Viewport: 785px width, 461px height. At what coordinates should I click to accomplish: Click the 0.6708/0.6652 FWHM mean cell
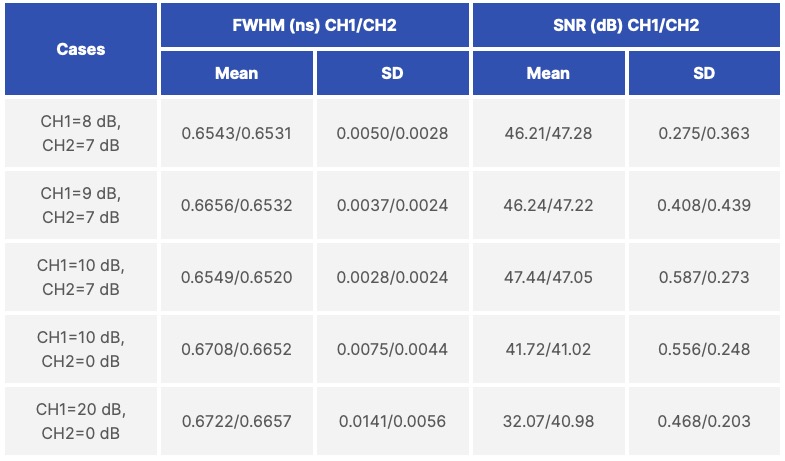pos(236,349)
